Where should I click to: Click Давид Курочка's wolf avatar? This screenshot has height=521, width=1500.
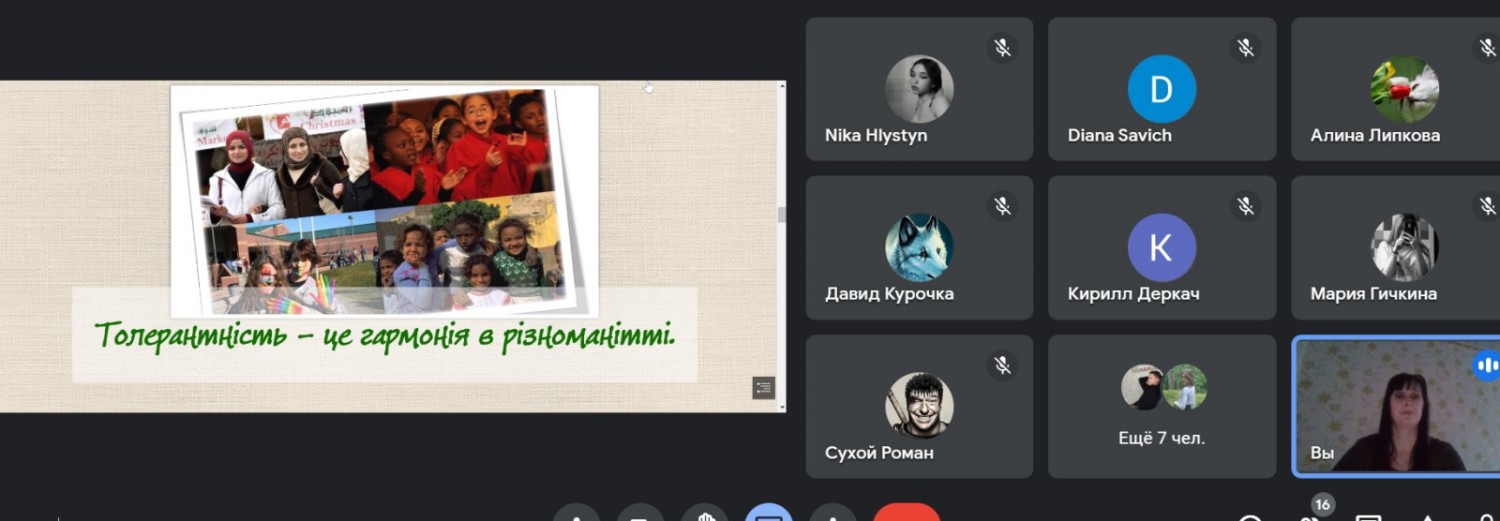pos(919,248)
